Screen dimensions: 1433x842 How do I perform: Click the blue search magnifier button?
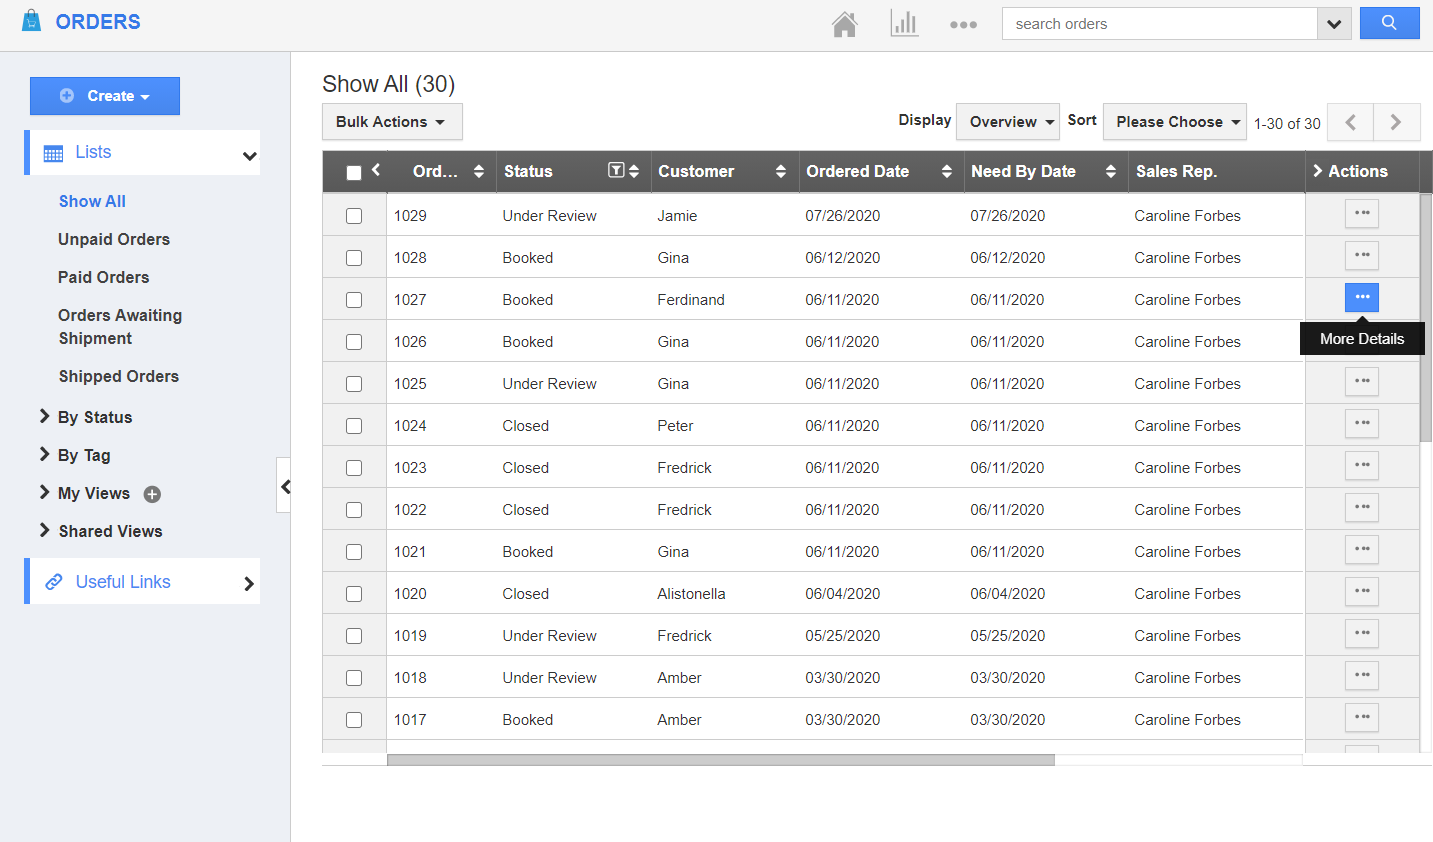[x=1389, y=22]
